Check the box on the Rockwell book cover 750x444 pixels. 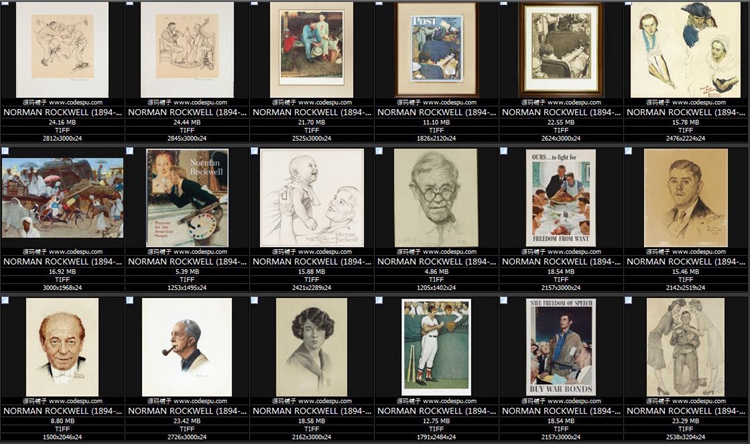pos(130,151)
